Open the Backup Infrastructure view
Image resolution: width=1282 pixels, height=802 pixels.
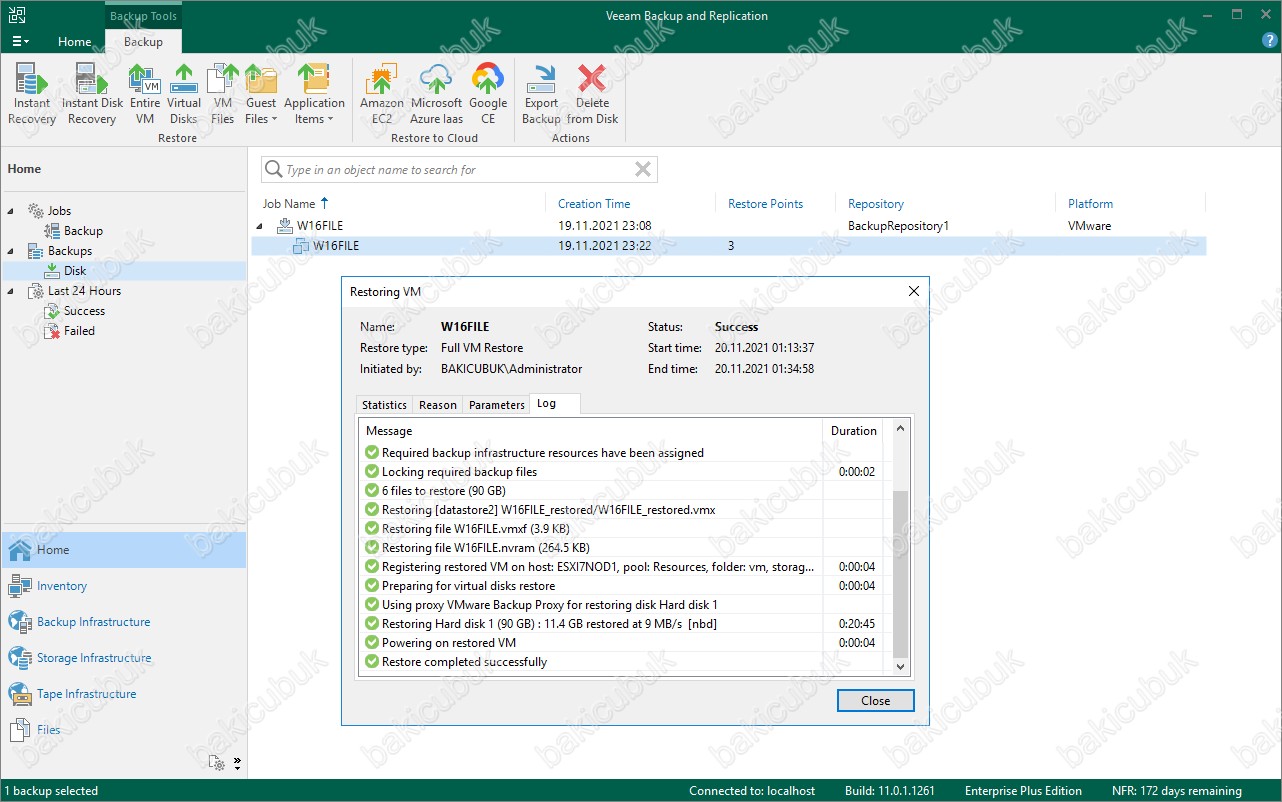coord(124,622)
